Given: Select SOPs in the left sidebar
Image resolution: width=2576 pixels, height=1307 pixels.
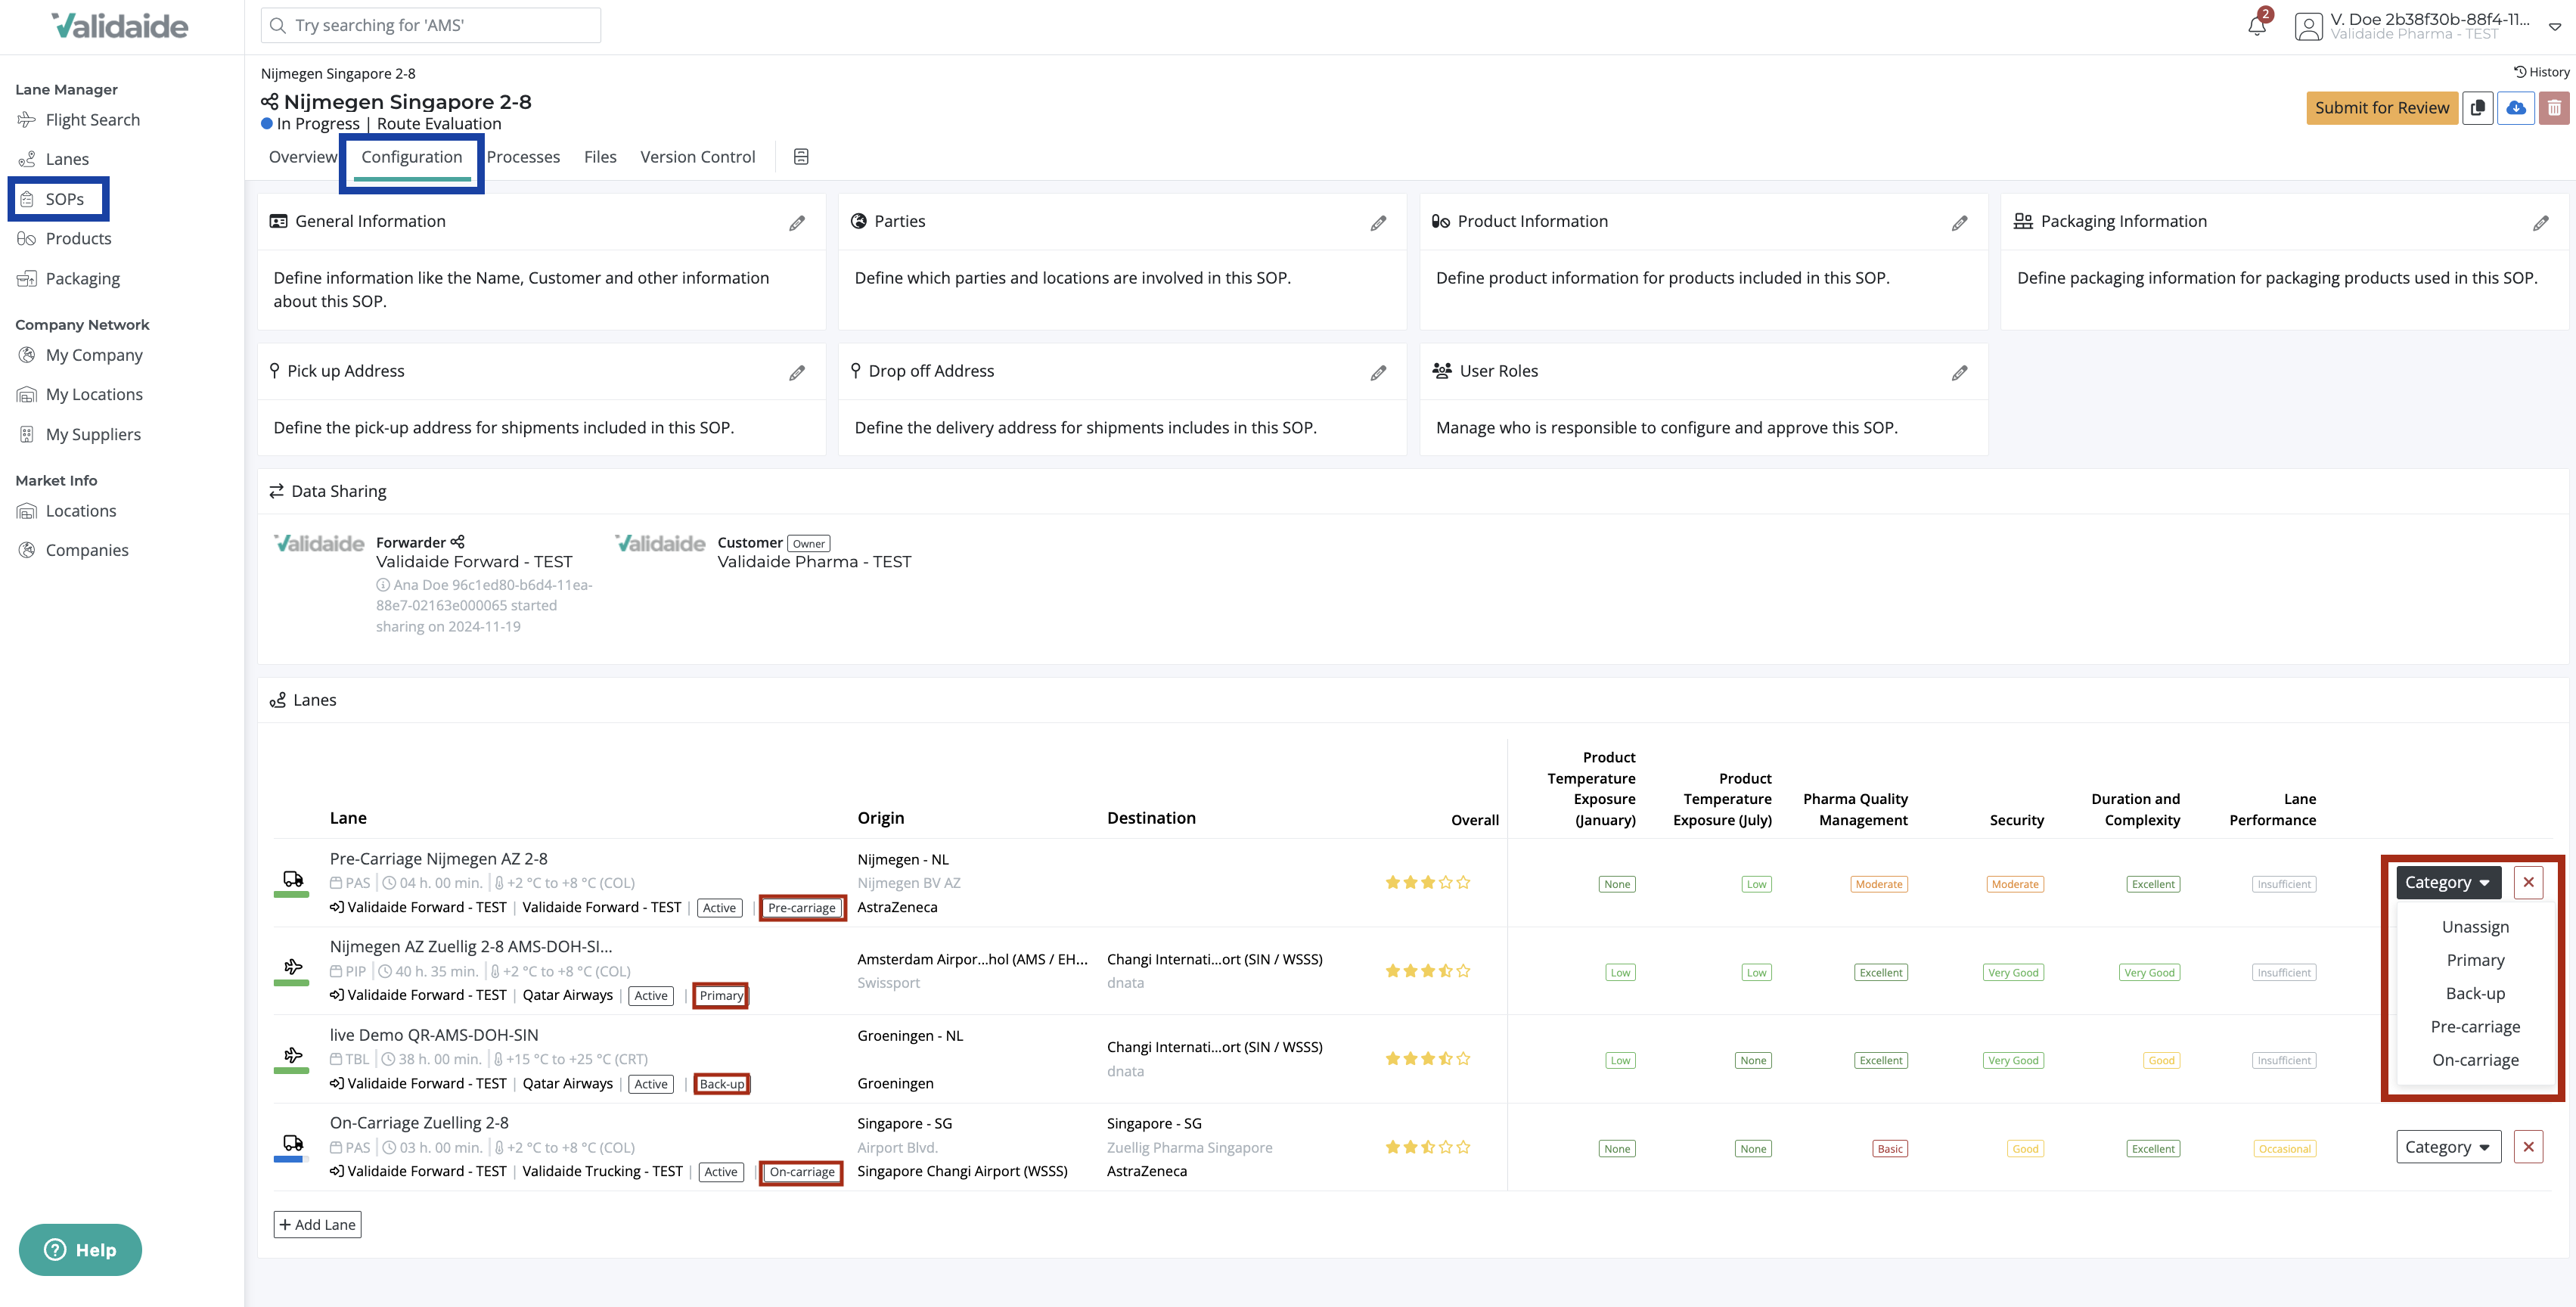Looking at the screenshot, I should click(x=66, y=198).
